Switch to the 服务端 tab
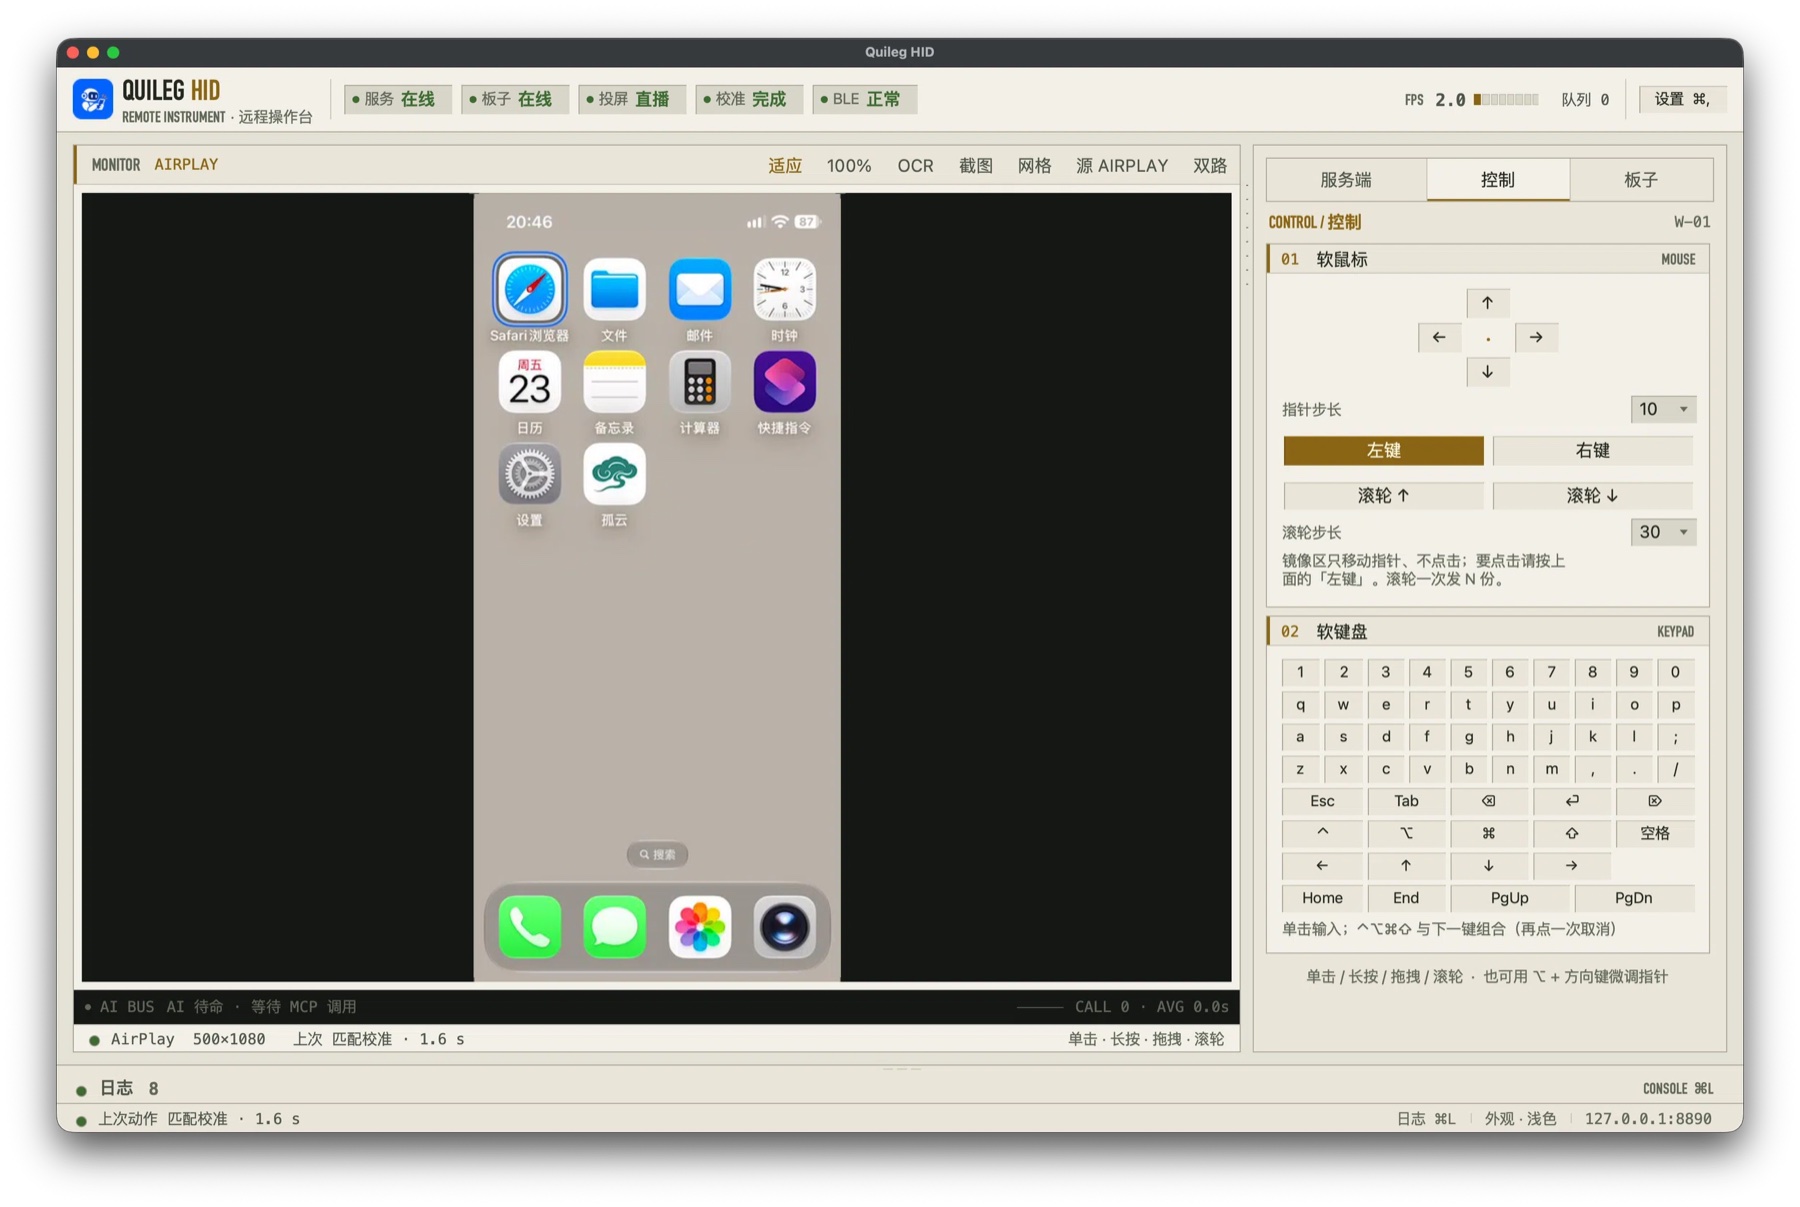This screenshot has height=1207, width=1800. 1346,180
